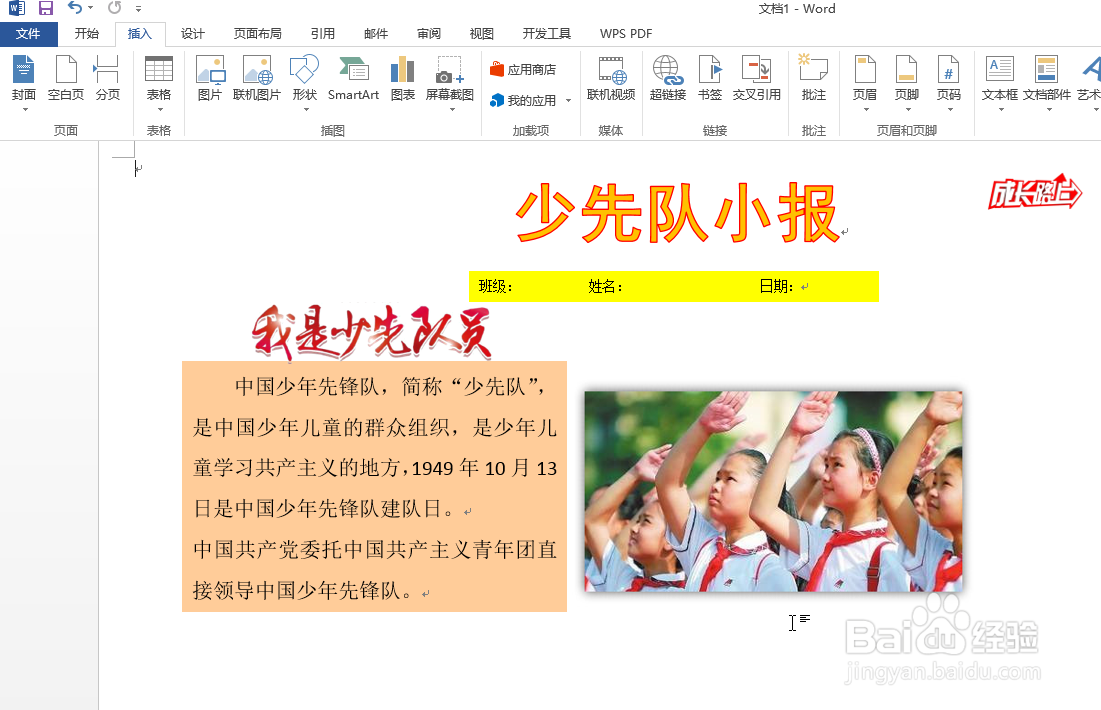1101x710 pixels.
Task: Click the Insert (插入) tab
Action: 139,34
